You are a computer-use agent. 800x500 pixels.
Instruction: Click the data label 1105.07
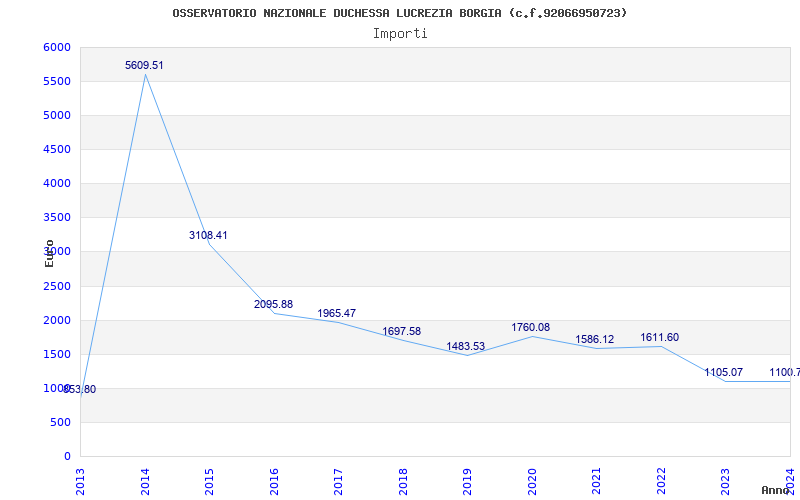[x=723, y=372]
